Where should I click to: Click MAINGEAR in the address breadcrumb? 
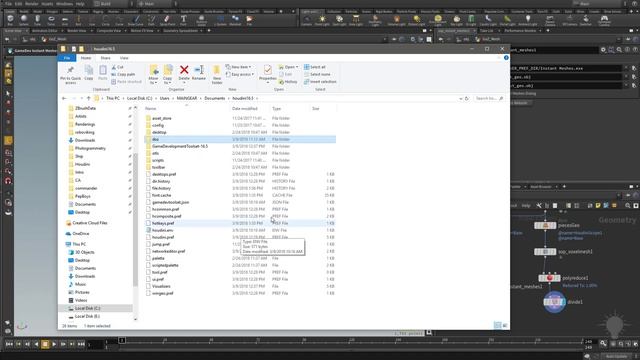coord(187,98)
